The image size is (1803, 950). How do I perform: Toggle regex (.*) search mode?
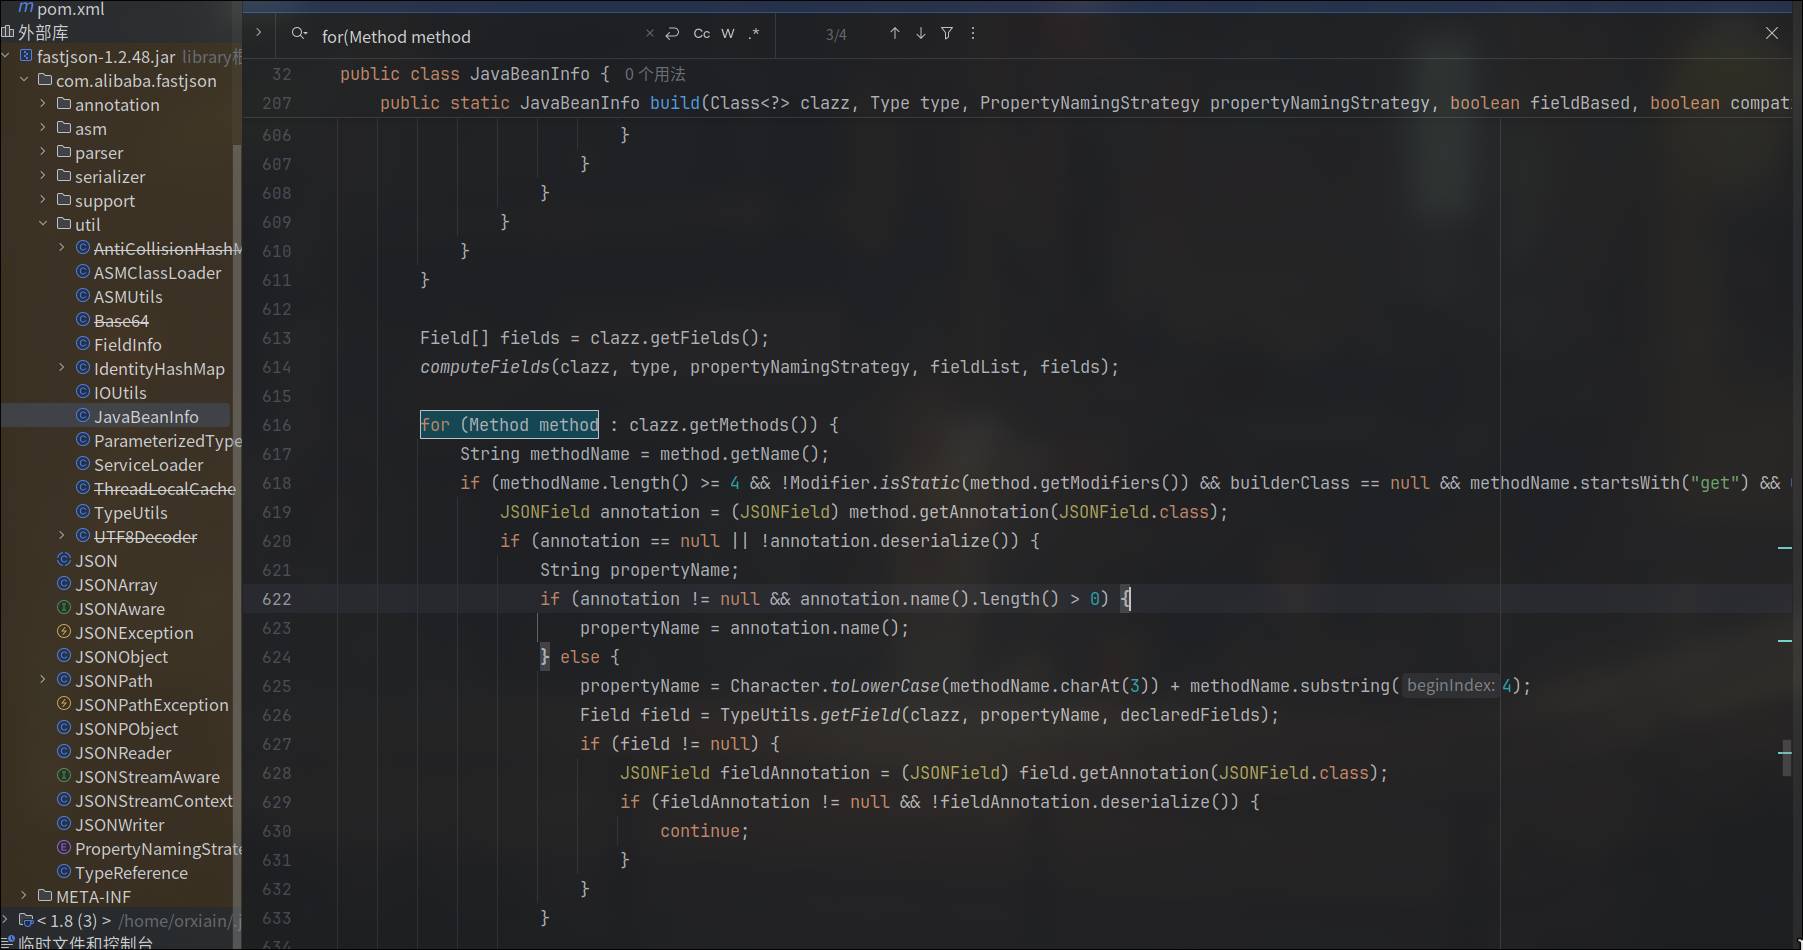point(753,34)
